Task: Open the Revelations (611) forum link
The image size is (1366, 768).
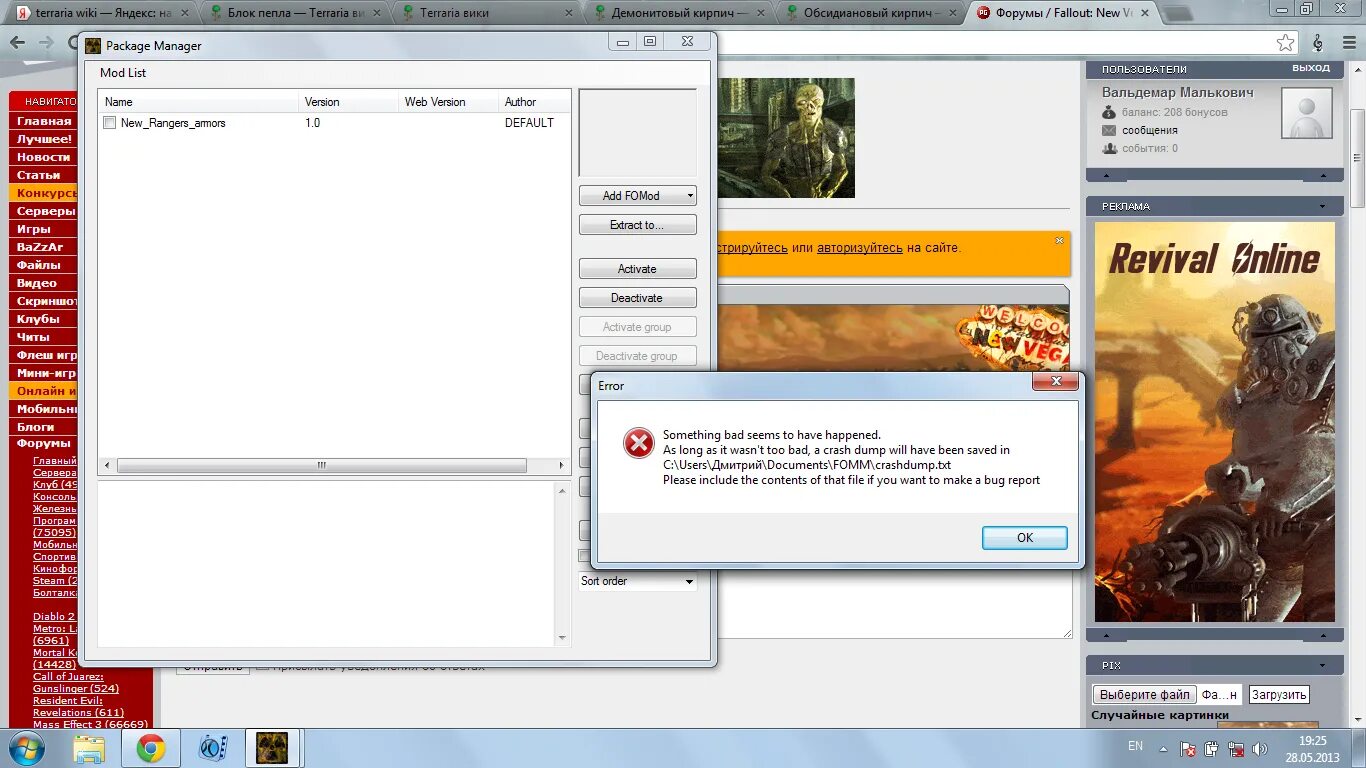Action: click(78, 713)
